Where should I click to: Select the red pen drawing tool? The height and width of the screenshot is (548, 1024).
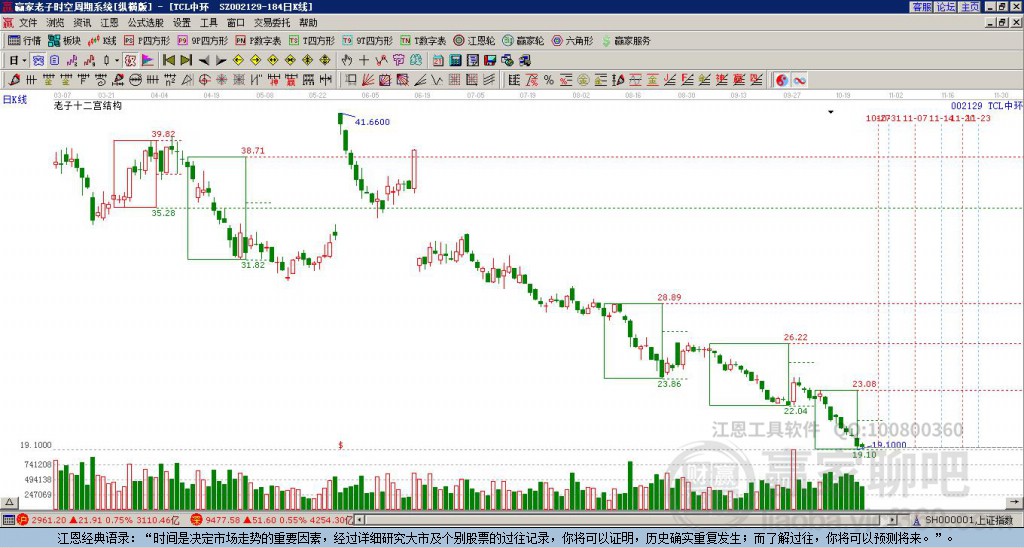(14, 80)
